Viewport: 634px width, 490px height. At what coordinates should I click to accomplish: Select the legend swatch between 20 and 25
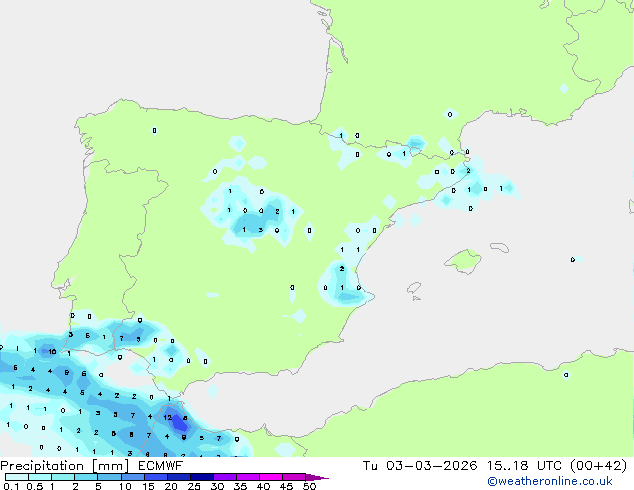(x=178, y=477)
